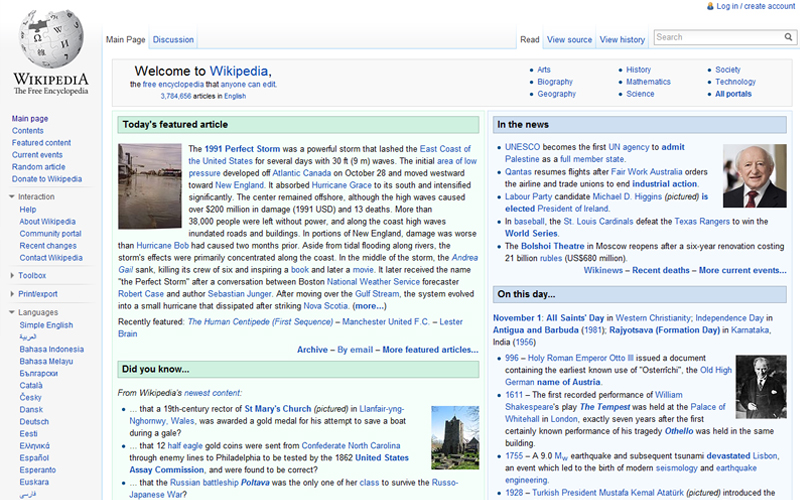This screenshot has height=500, width=800.
Task: Switch language to Esperanto
Action: click(38, 470)
